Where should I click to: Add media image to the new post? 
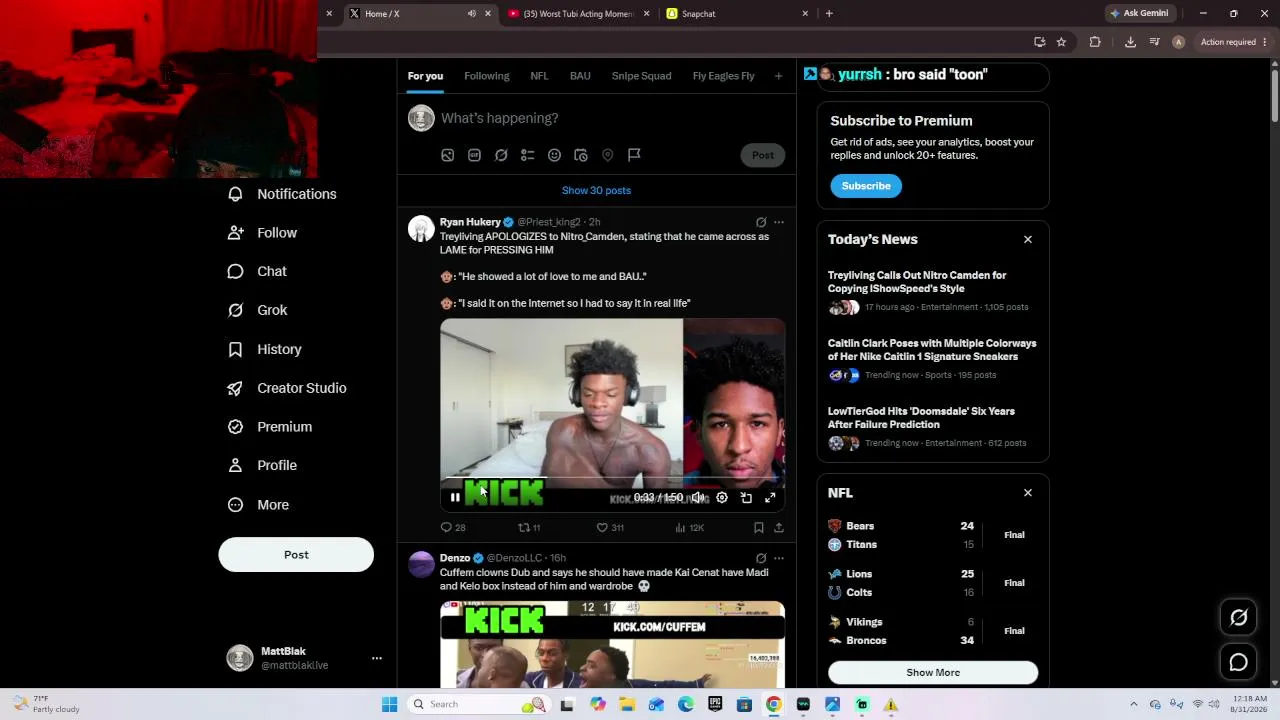pos(448,155)
